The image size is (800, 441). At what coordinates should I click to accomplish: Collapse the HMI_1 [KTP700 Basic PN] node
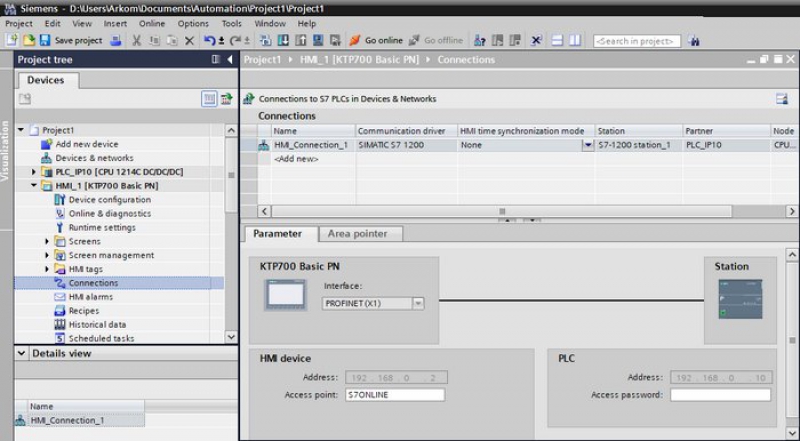click(x=34, y=186)
